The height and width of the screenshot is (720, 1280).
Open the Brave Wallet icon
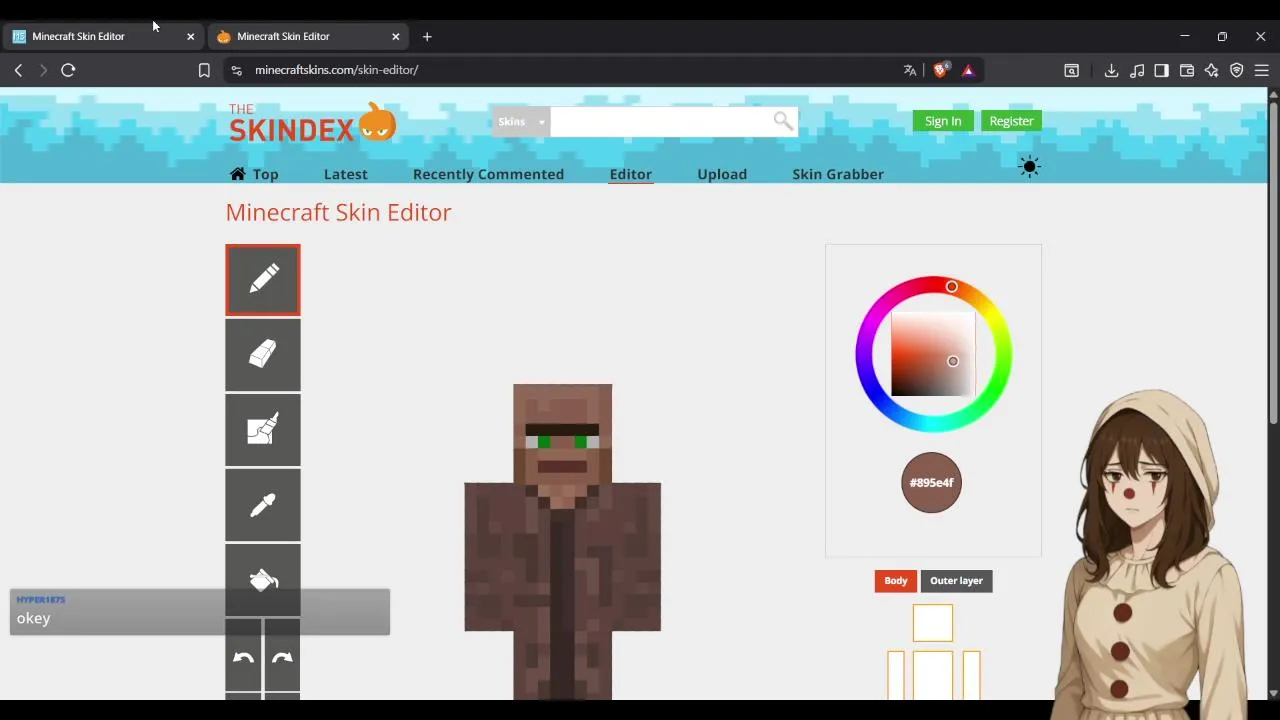pos(1187,70)
